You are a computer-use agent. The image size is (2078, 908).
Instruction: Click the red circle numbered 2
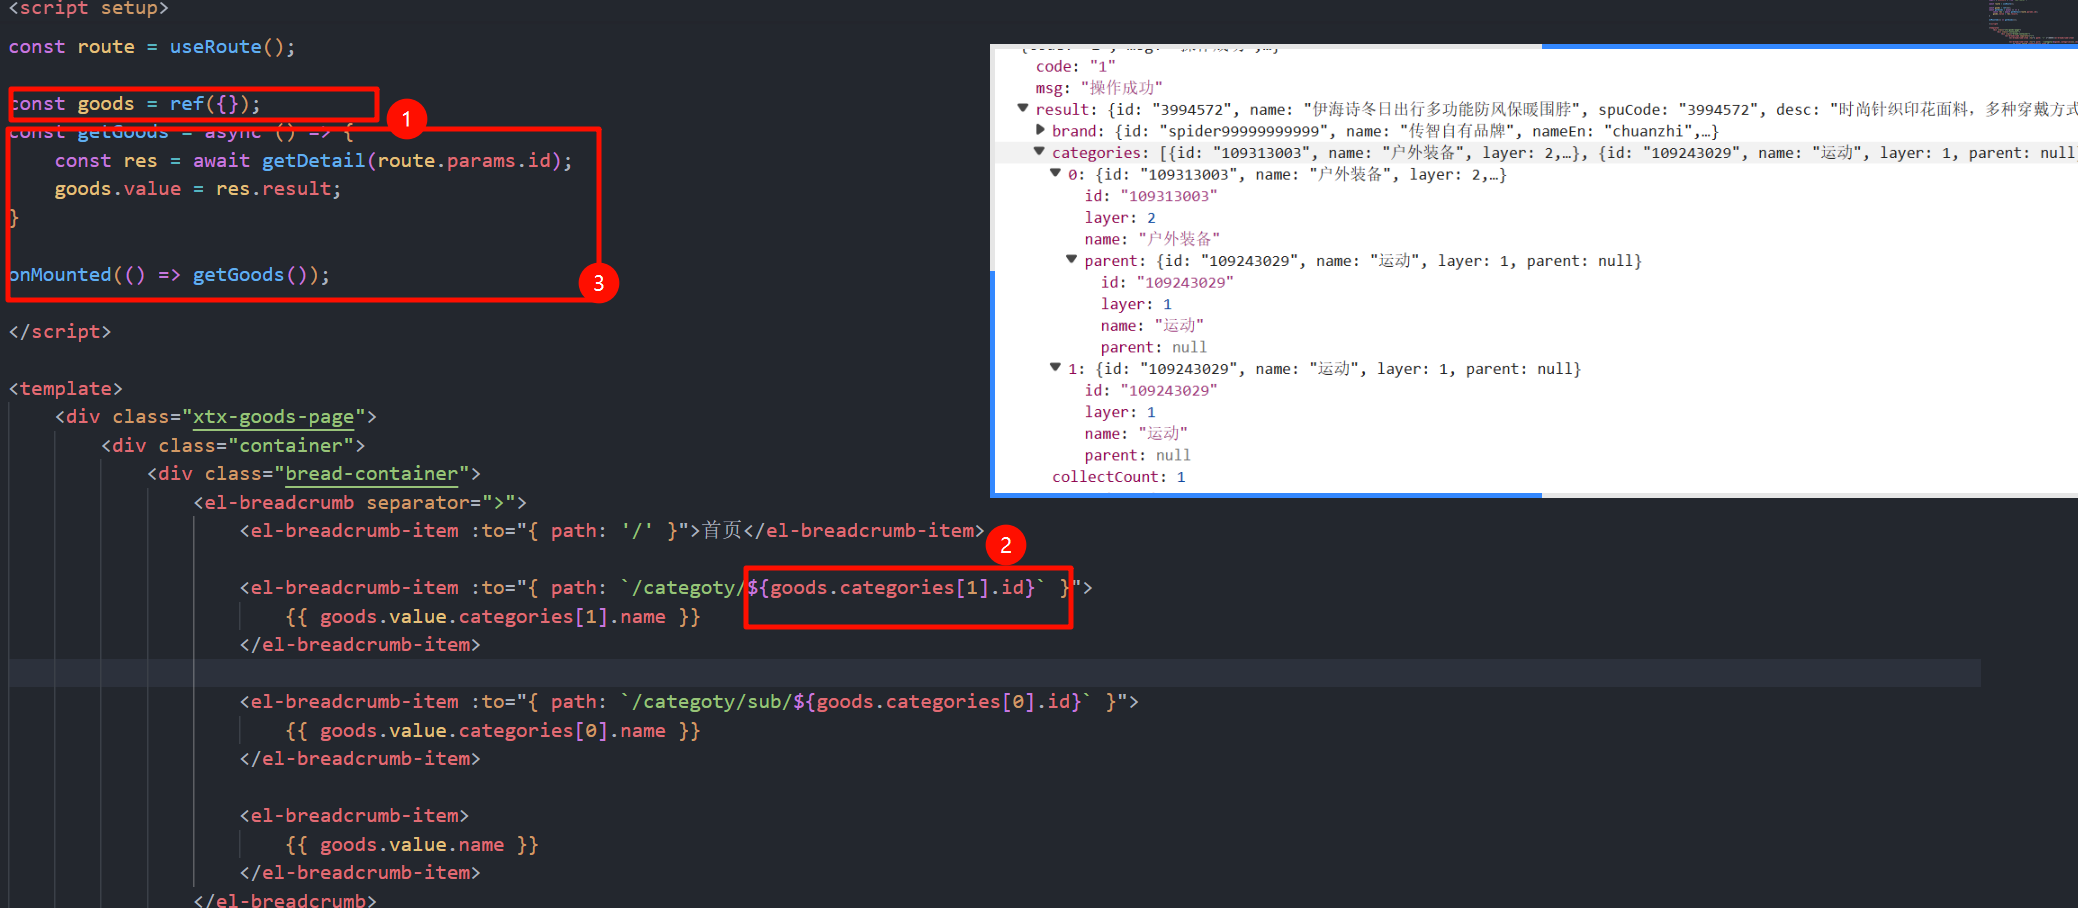[x=1005, y=545]
